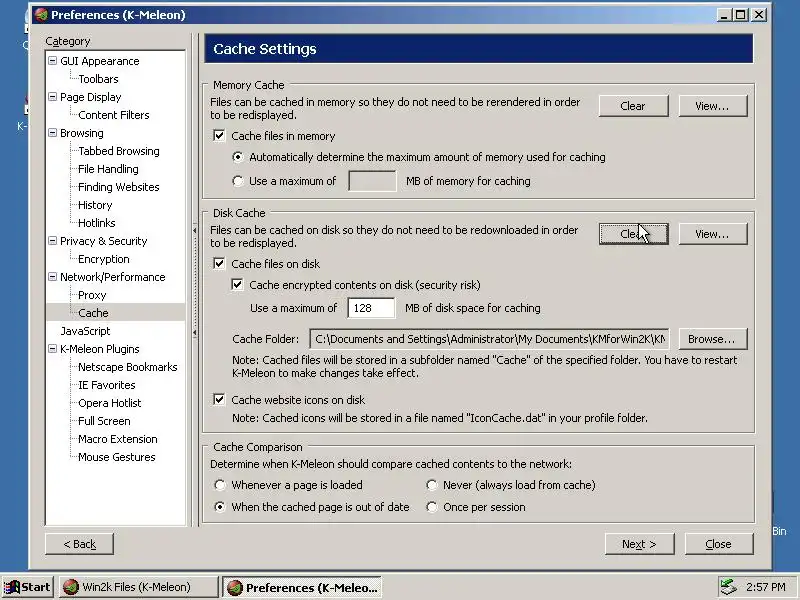800x600 pixels.
Task: Open Mouse Gestures plugin settings
Action: [117, 457]
